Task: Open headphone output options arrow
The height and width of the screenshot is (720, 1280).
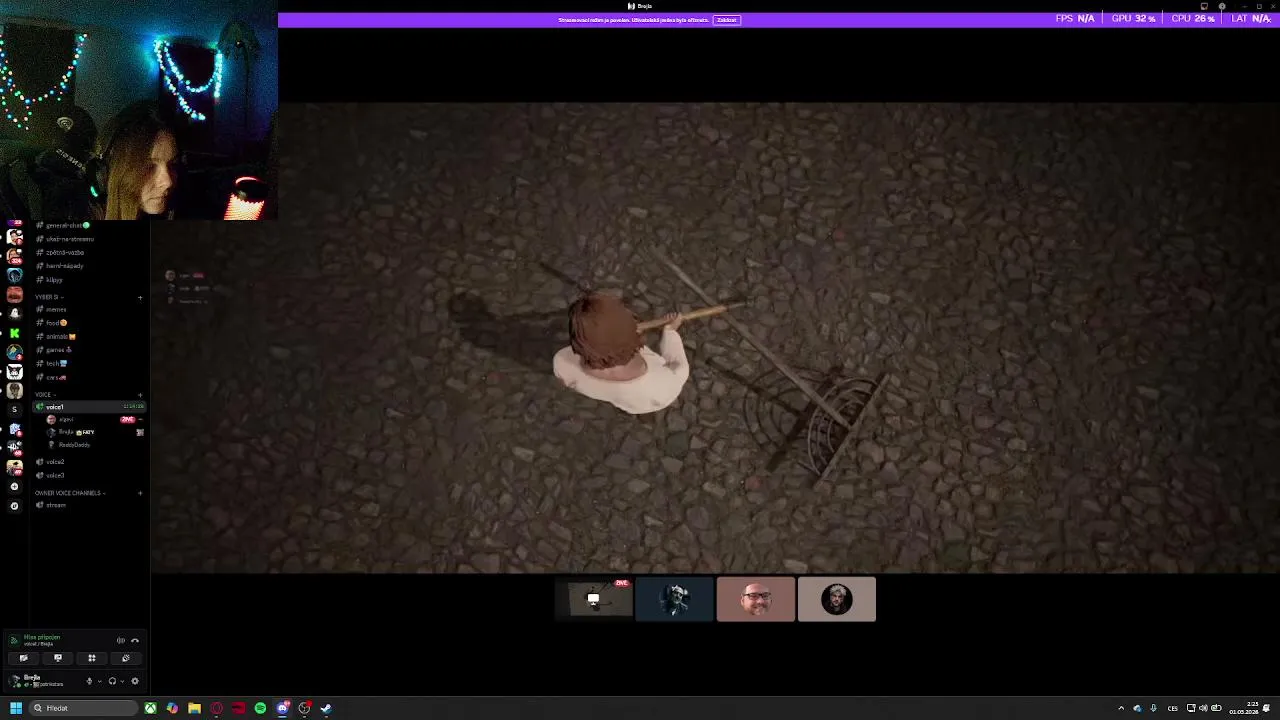Action: pos(123,681)
